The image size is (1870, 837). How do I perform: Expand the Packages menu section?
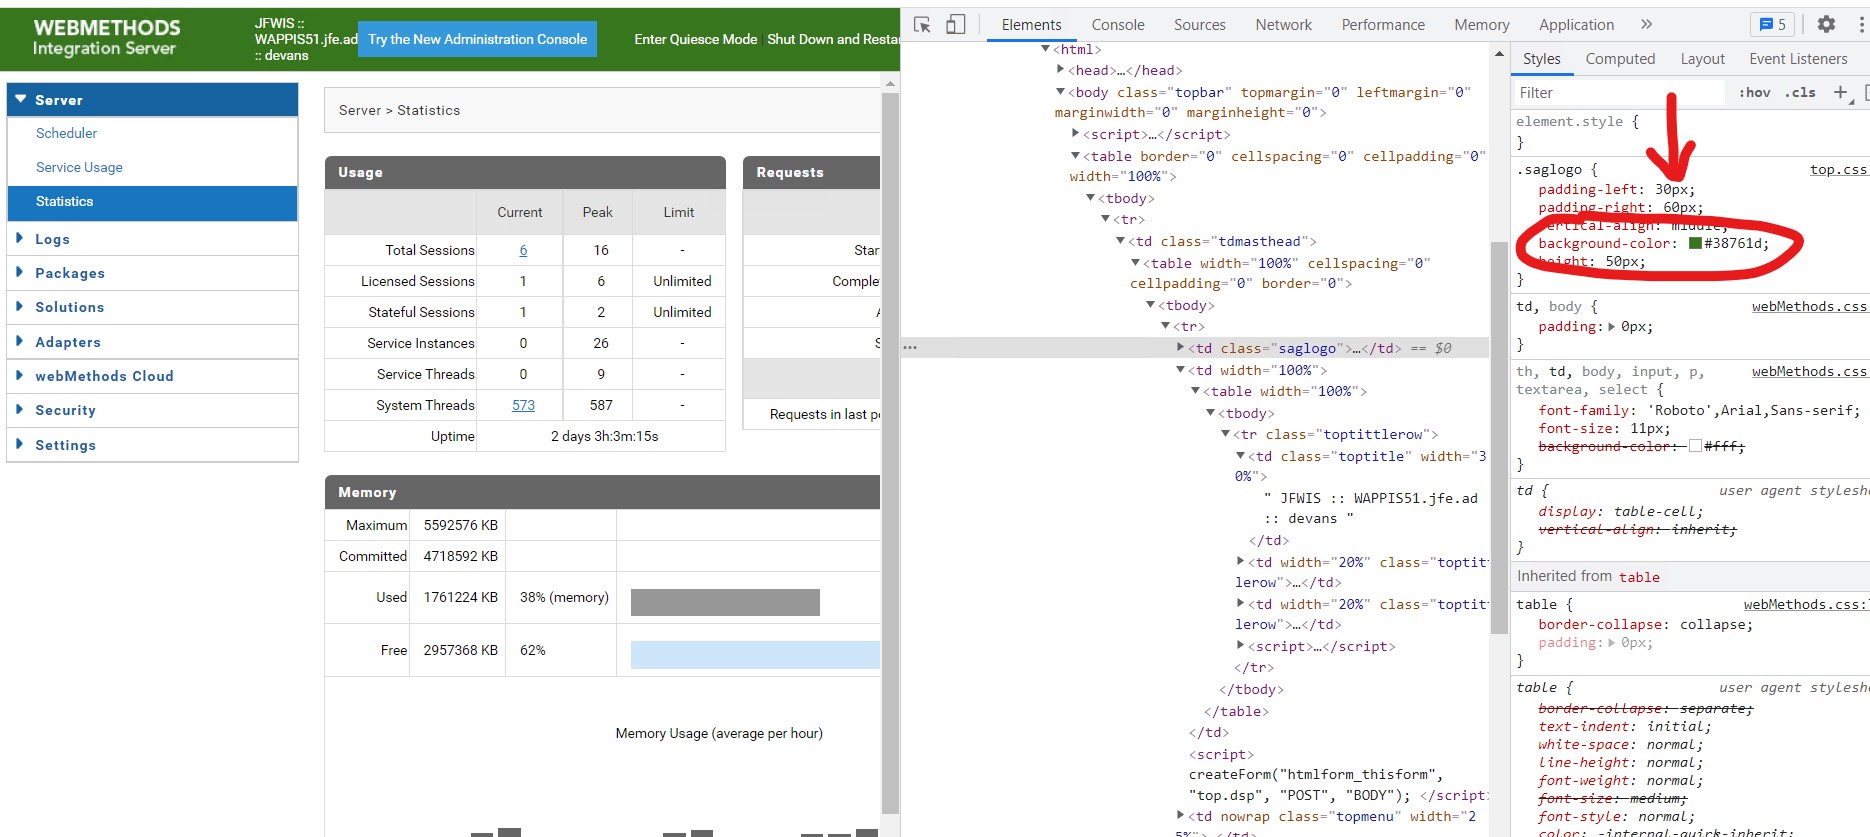(x=152, y=273)
